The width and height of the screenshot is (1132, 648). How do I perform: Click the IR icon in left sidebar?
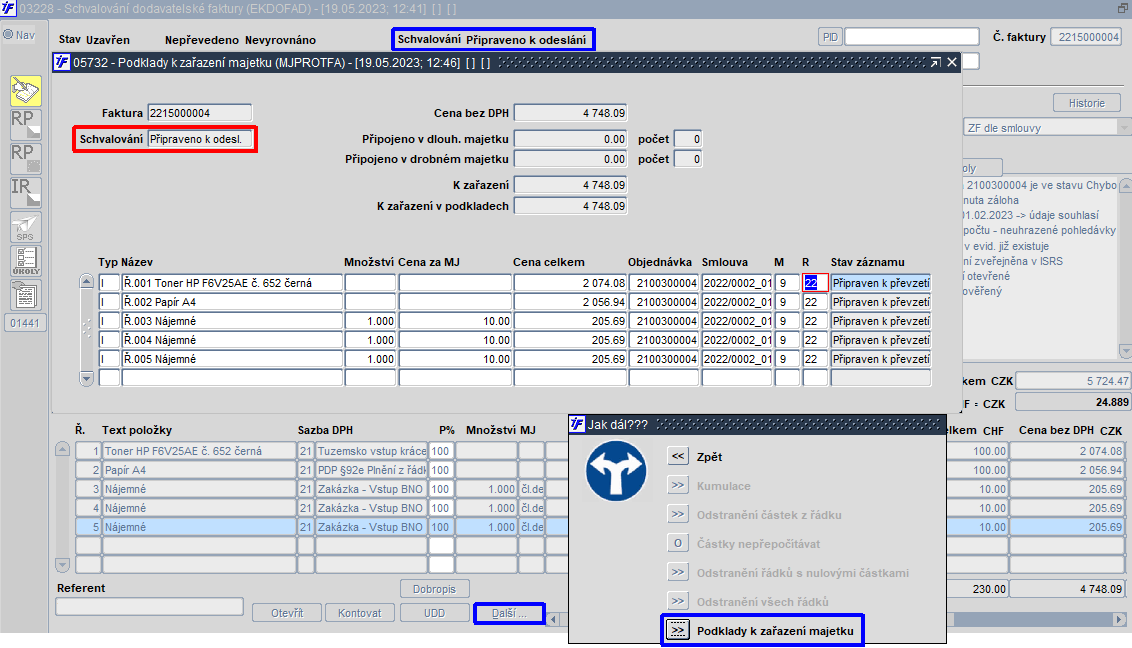(25, 192)
